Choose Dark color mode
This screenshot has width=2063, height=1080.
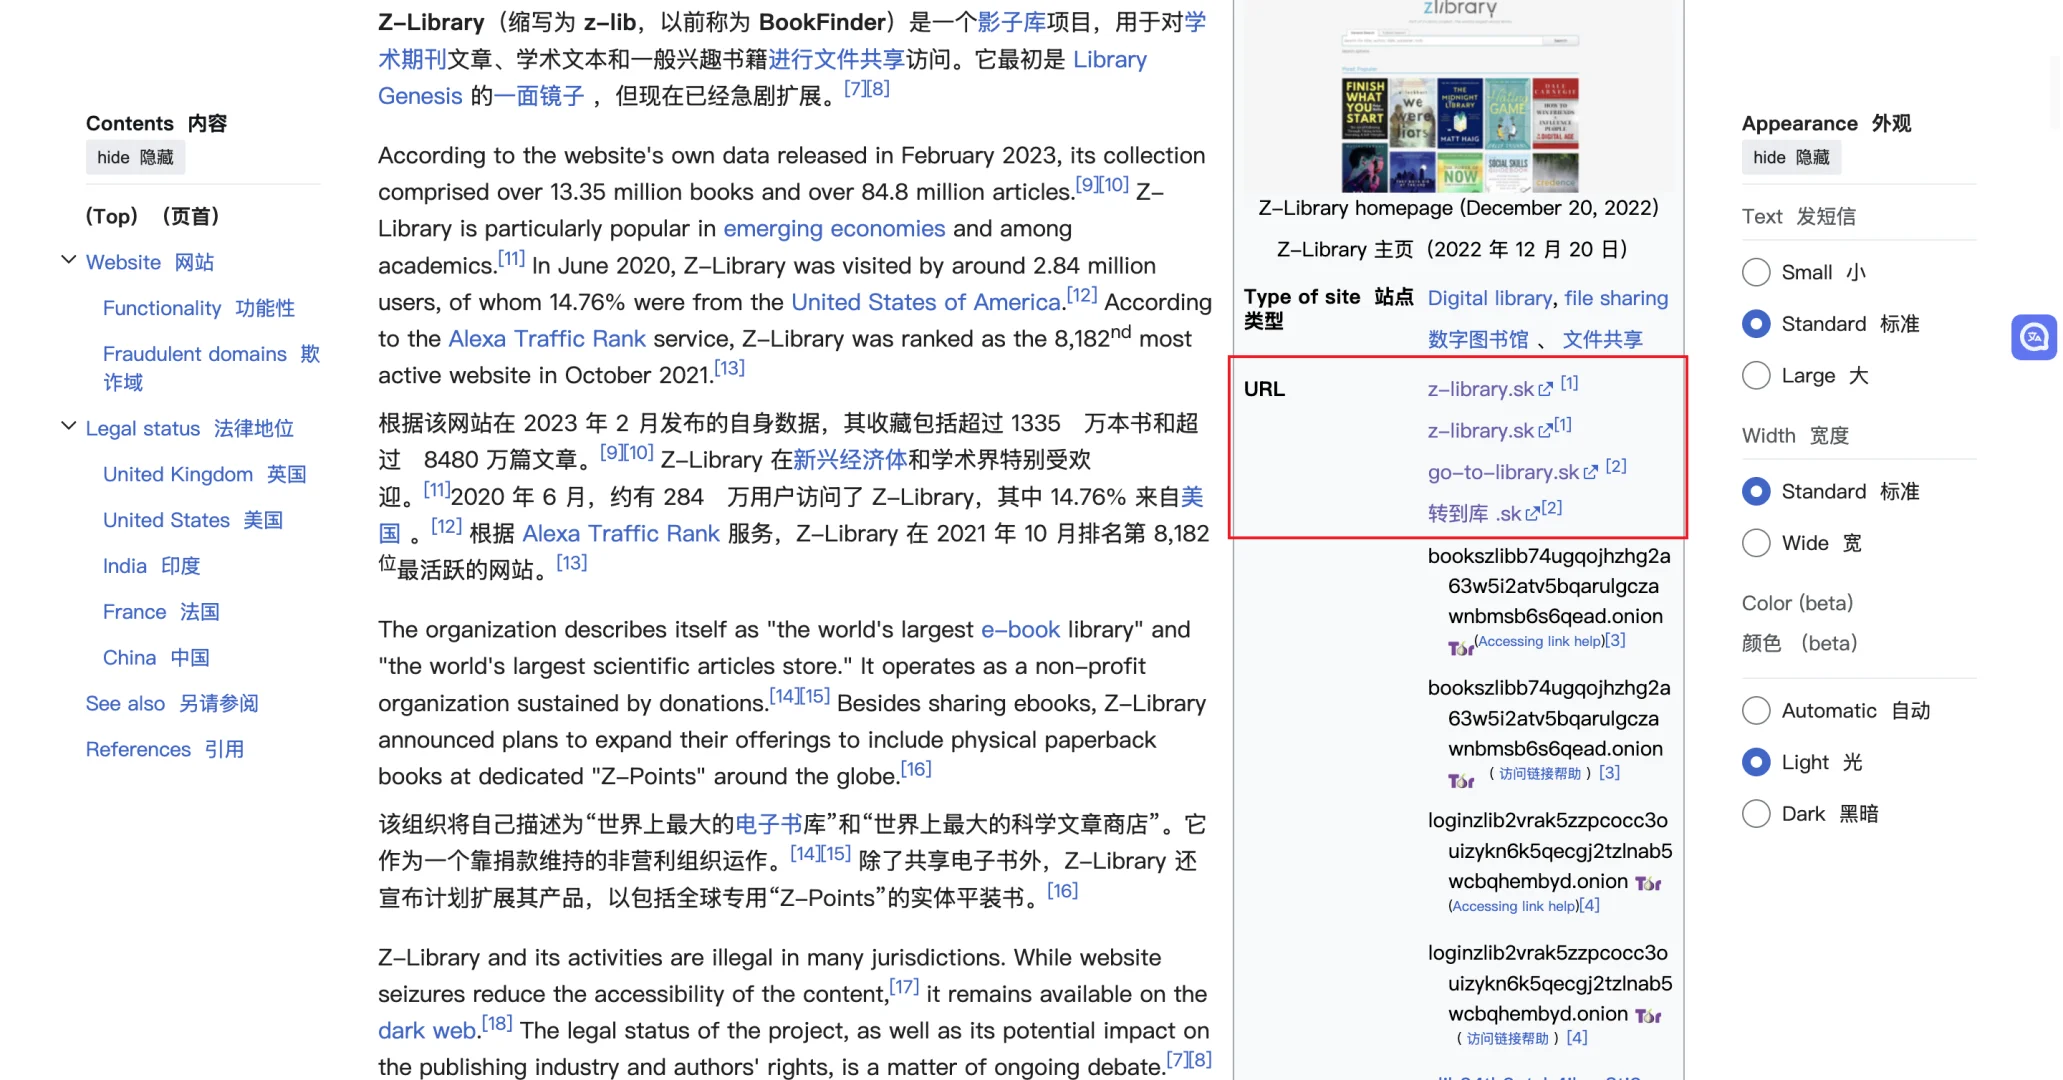point(1756,814)
